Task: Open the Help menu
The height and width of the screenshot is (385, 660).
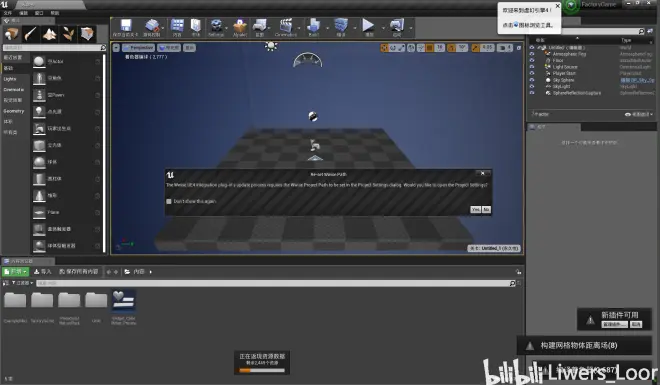Action: pyautogui.click(x=55, y=13)
